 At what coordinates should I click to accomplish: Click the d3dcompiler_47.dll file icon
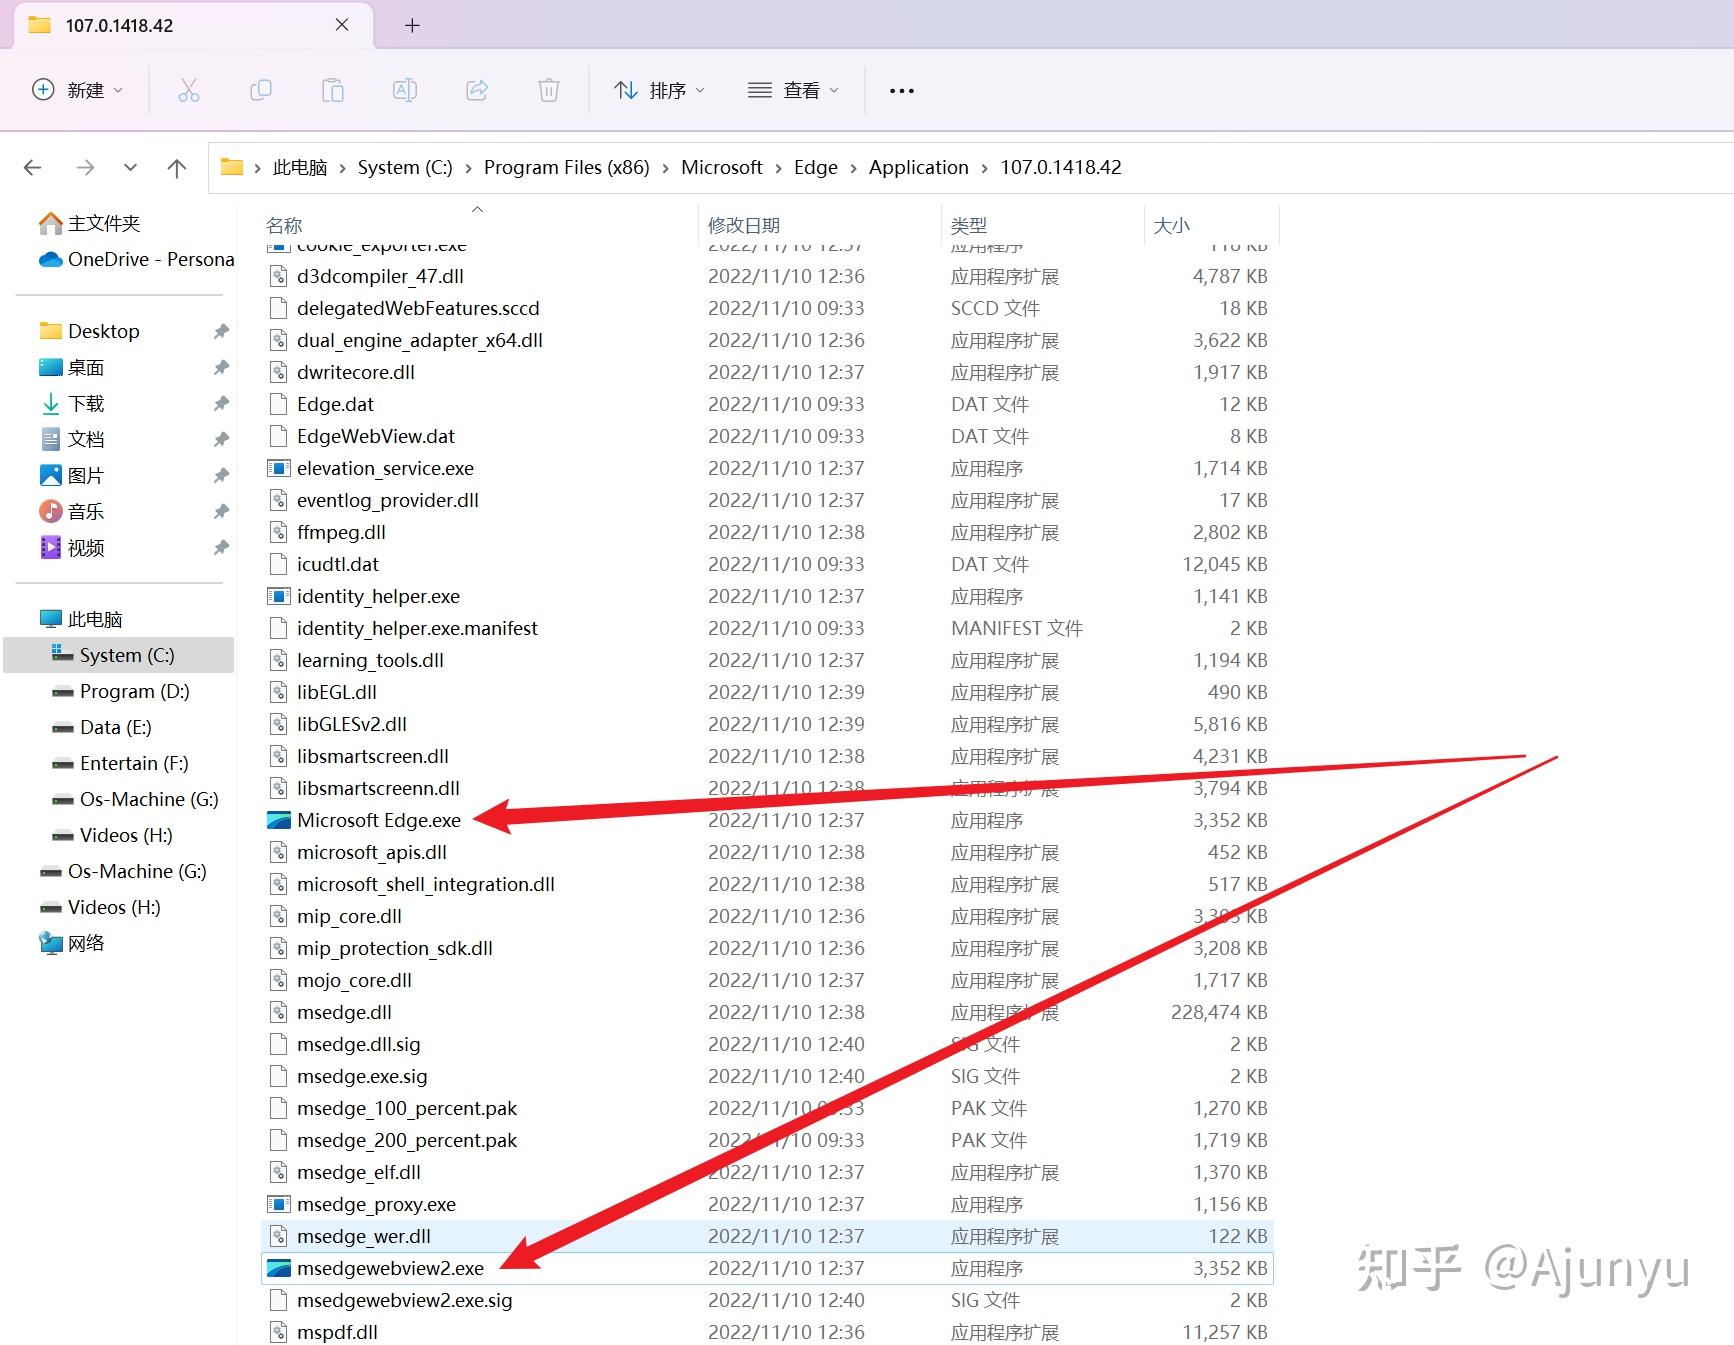279,276
